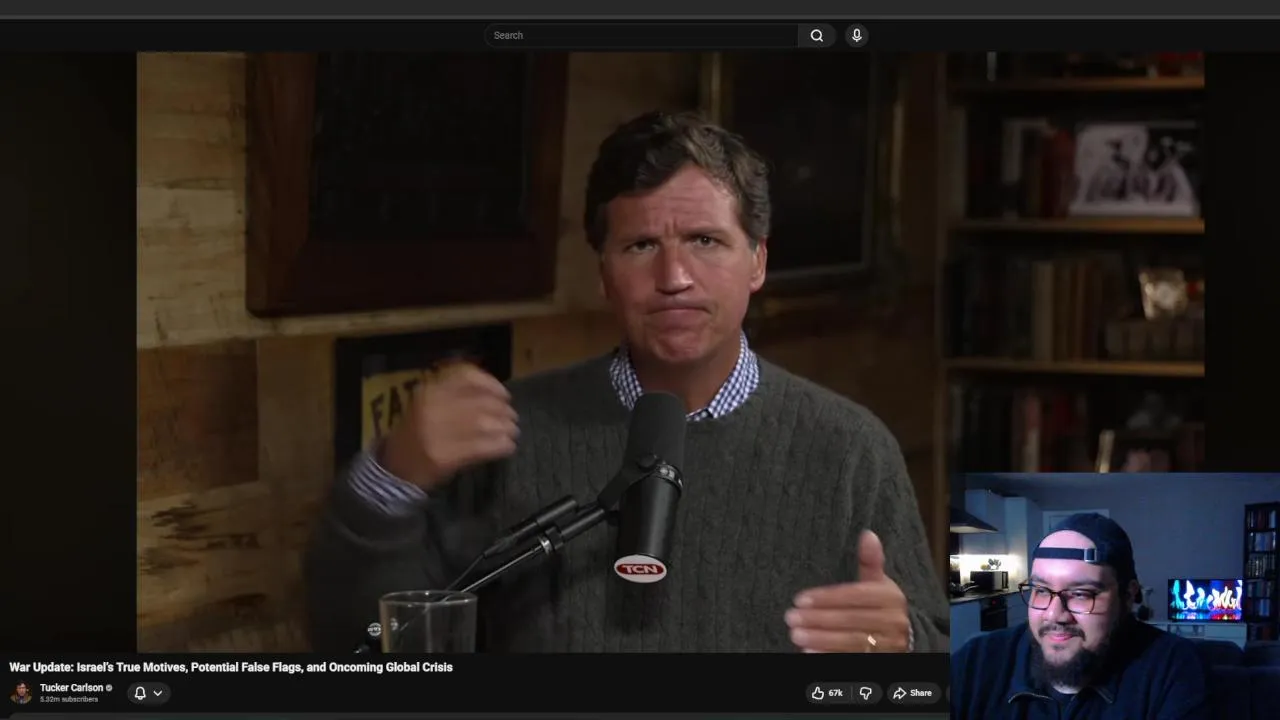
Task: Click the Share button
Action: [x=912, y=693]
